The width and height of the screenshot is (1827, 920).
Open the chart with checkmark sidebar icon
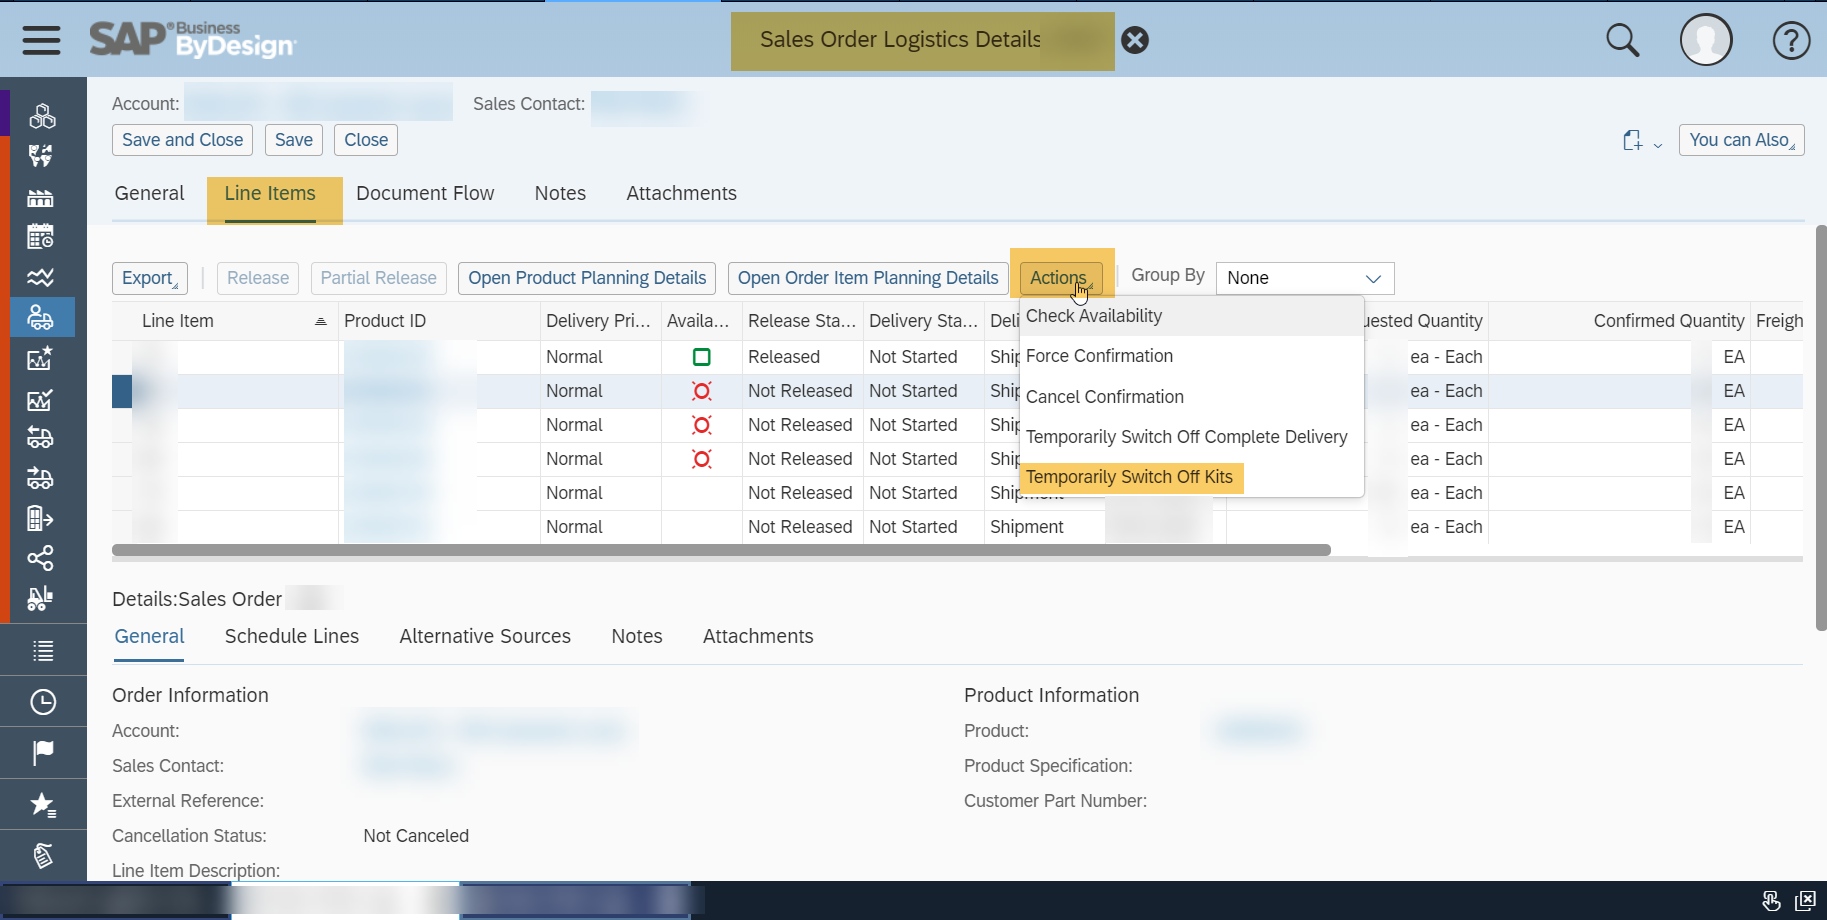point(40,400)
